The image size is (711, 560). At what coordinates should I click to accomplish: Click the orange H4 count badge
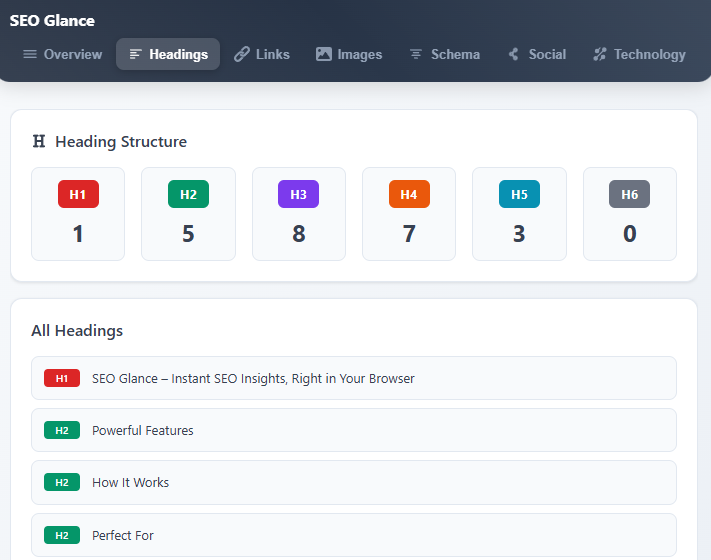click(x=409, y=194)
